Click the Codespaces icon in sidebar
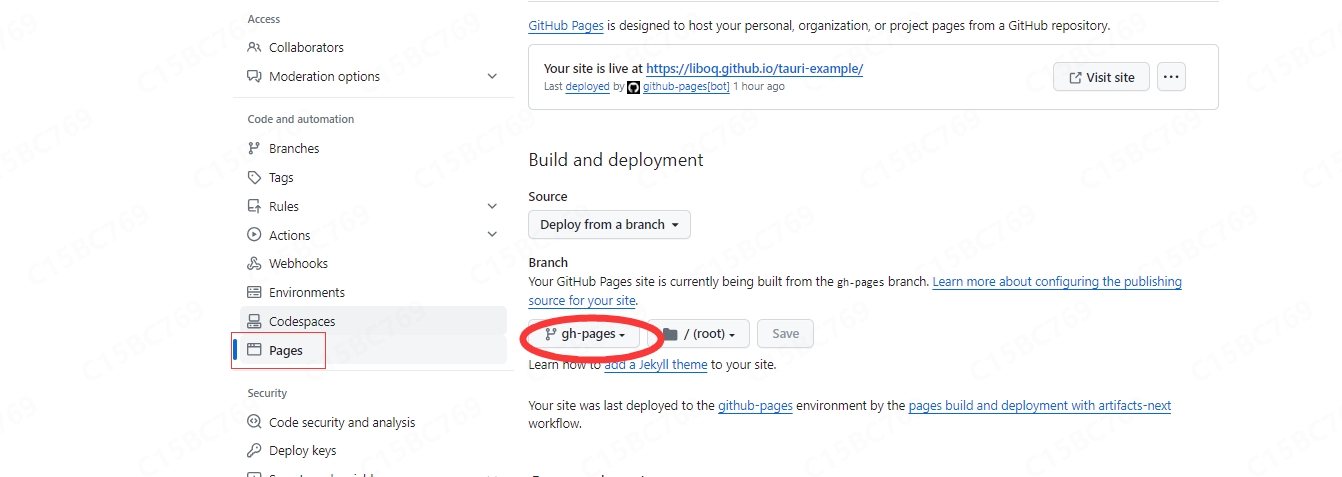1342x477 pixels. point(254,321)
